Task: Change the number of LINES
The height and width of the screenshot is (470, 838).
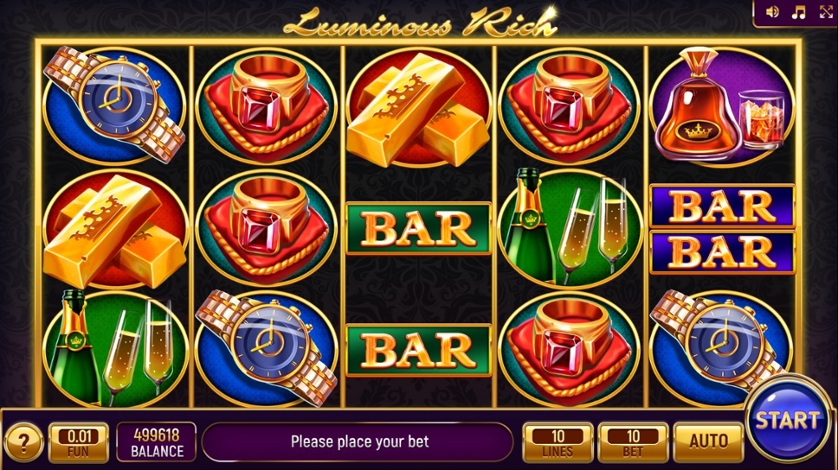Action: [x=558, y=442]
